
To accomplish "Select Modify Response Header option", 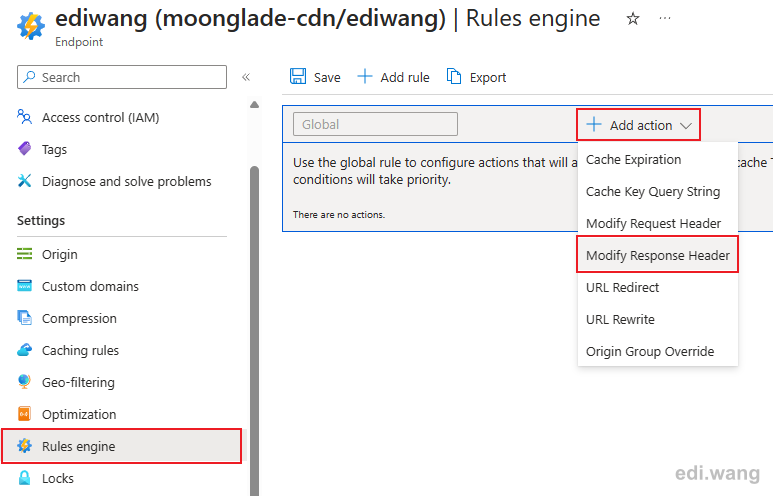I will 658,255.
